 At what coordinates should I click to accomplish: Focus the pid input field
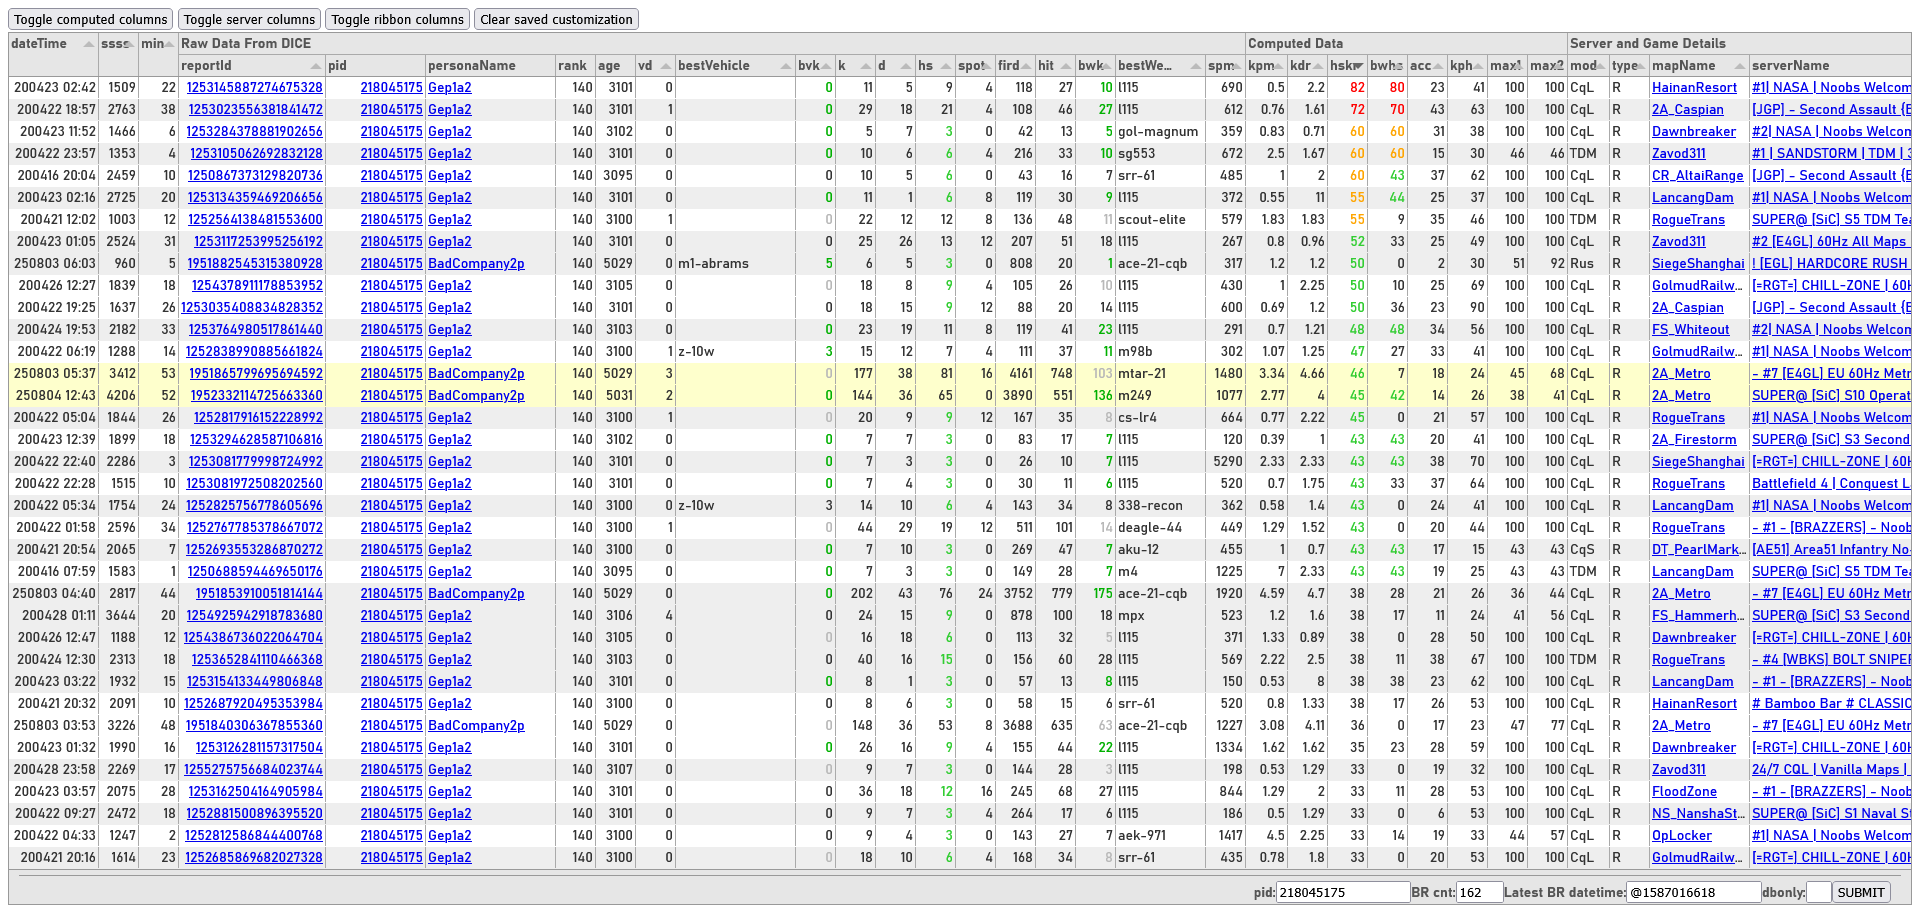click(1343, 893)
